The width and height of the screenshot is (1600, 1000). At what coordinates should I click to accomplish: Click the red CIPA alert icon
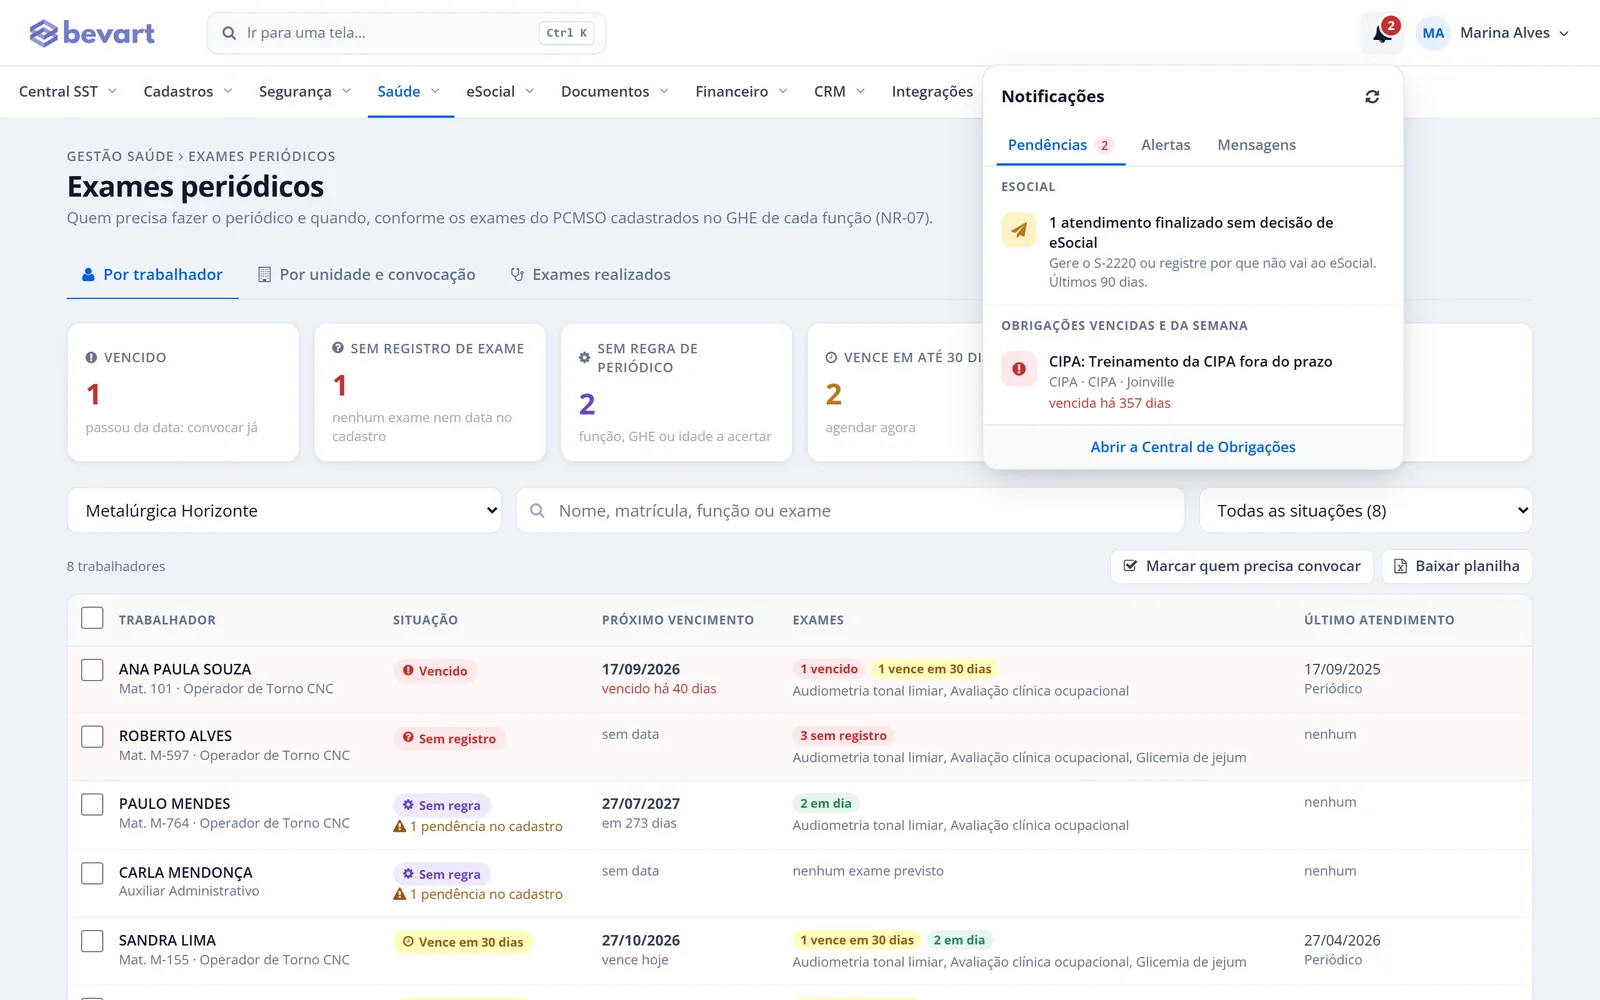tap(1019, 369)
